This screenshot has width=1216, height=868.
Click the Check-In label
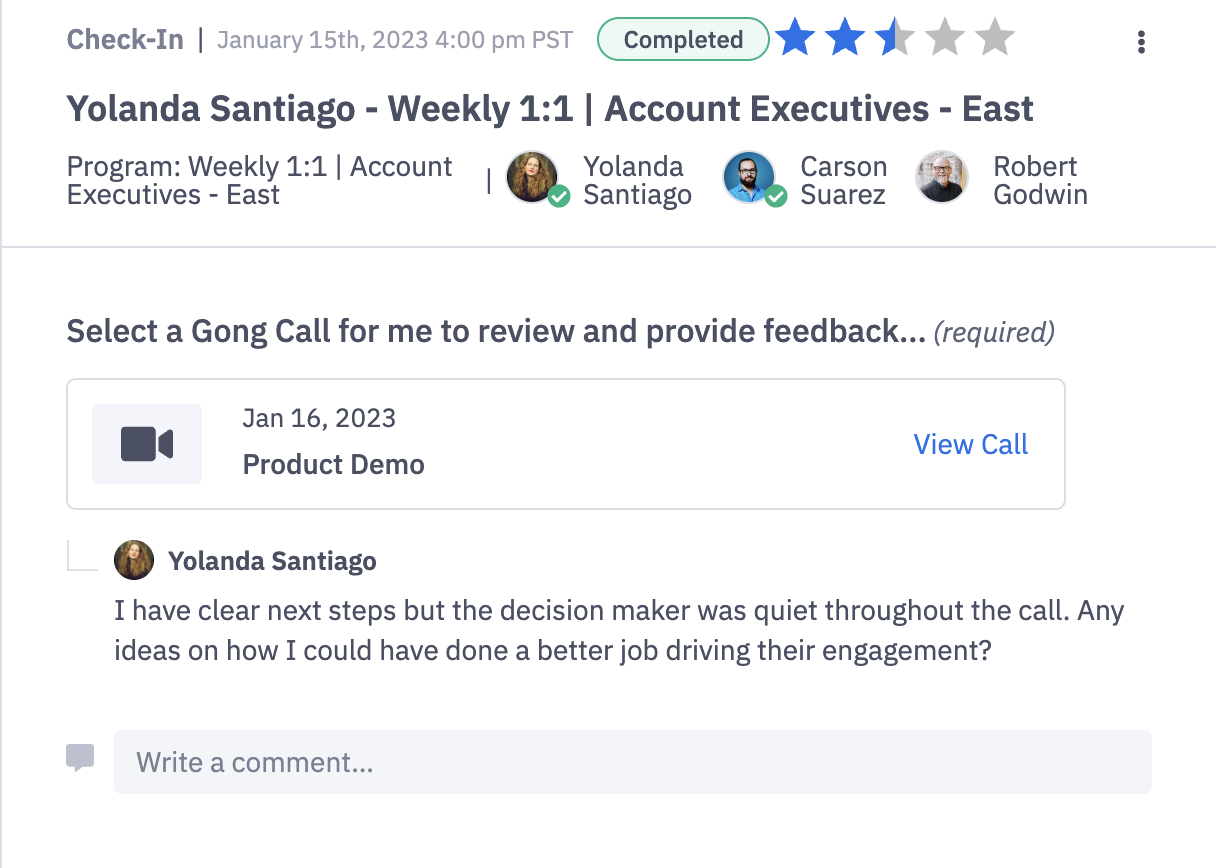point(124,39)
